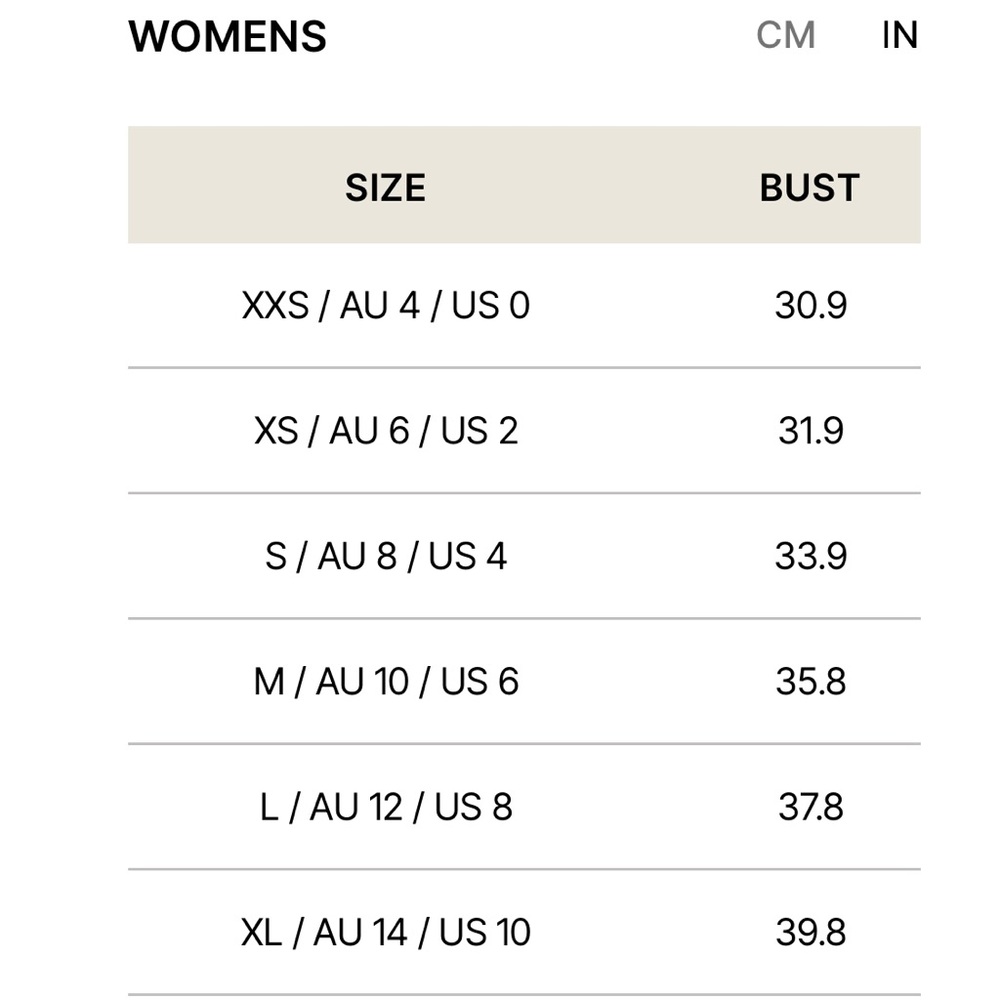Pick the M / AU 10 / US 6 size

[385, 681]
